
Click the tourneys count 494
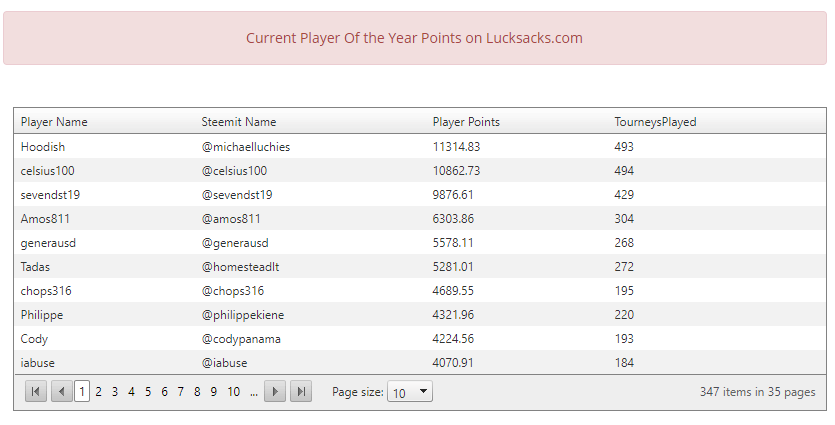[x=624, y=171]
